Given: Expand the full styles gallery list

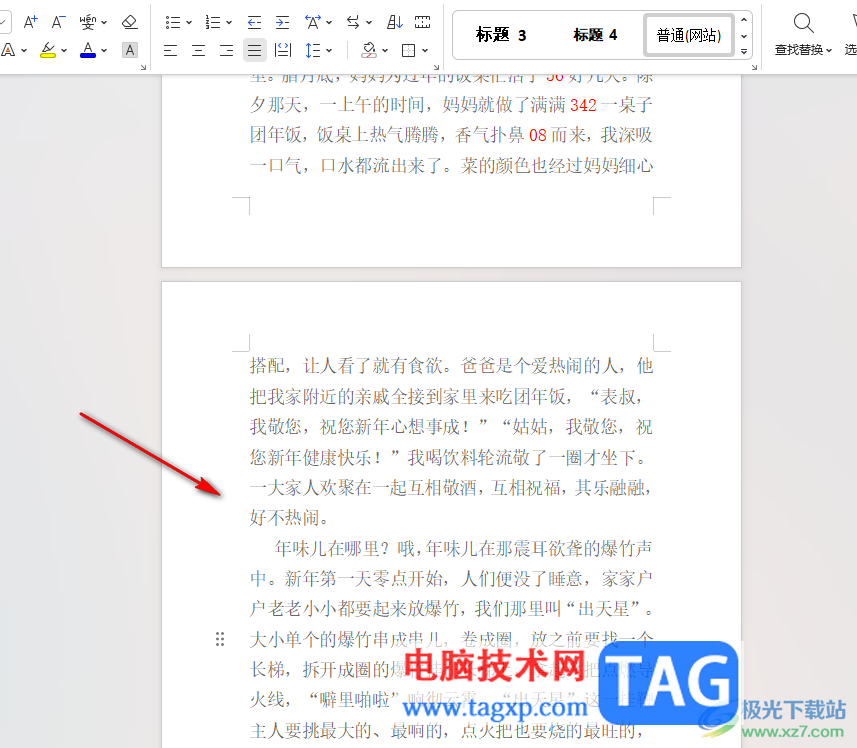Looking at the screenshot, I should 744,51.
